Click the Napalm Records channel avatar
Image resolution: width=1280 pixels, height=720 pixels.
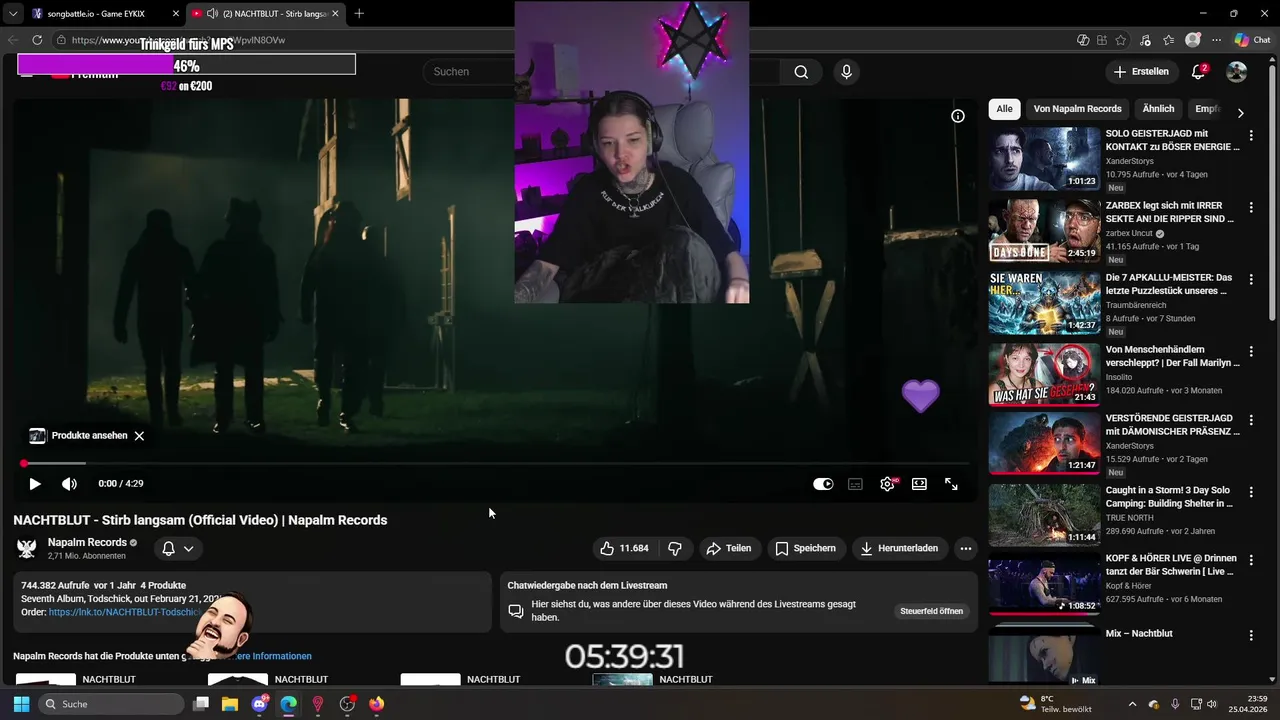point(27,548)
